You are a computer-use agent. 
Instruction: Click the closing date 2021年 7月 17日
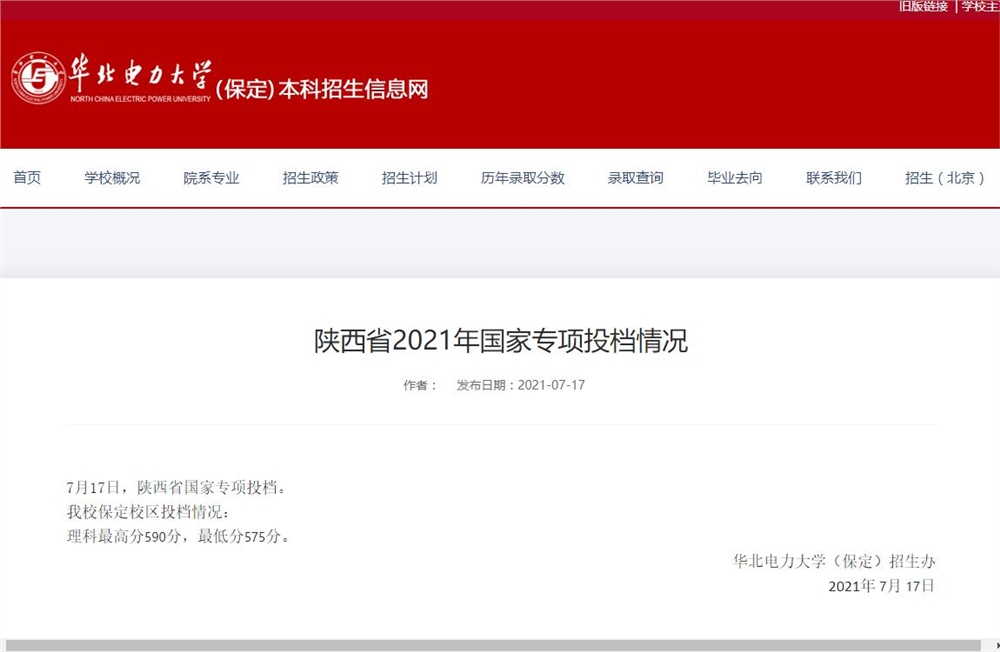click(x=882, y=586)
